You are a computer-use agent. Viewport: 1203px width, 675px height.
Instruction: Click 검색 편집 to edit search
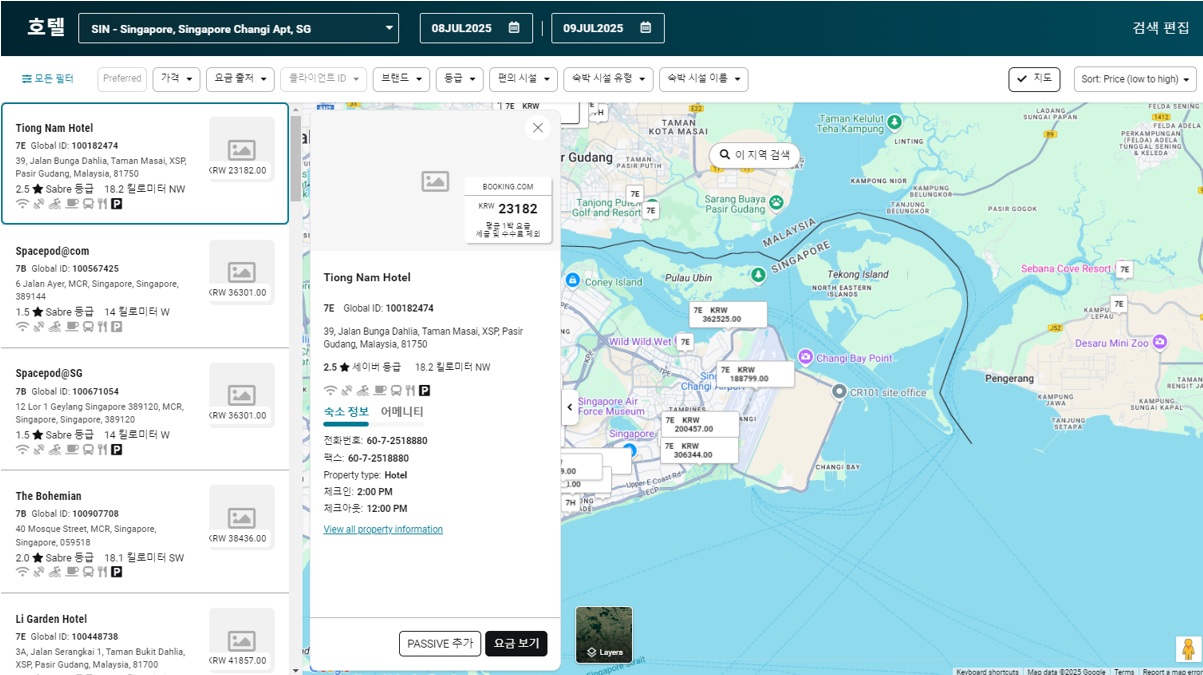pos(1161,28)
